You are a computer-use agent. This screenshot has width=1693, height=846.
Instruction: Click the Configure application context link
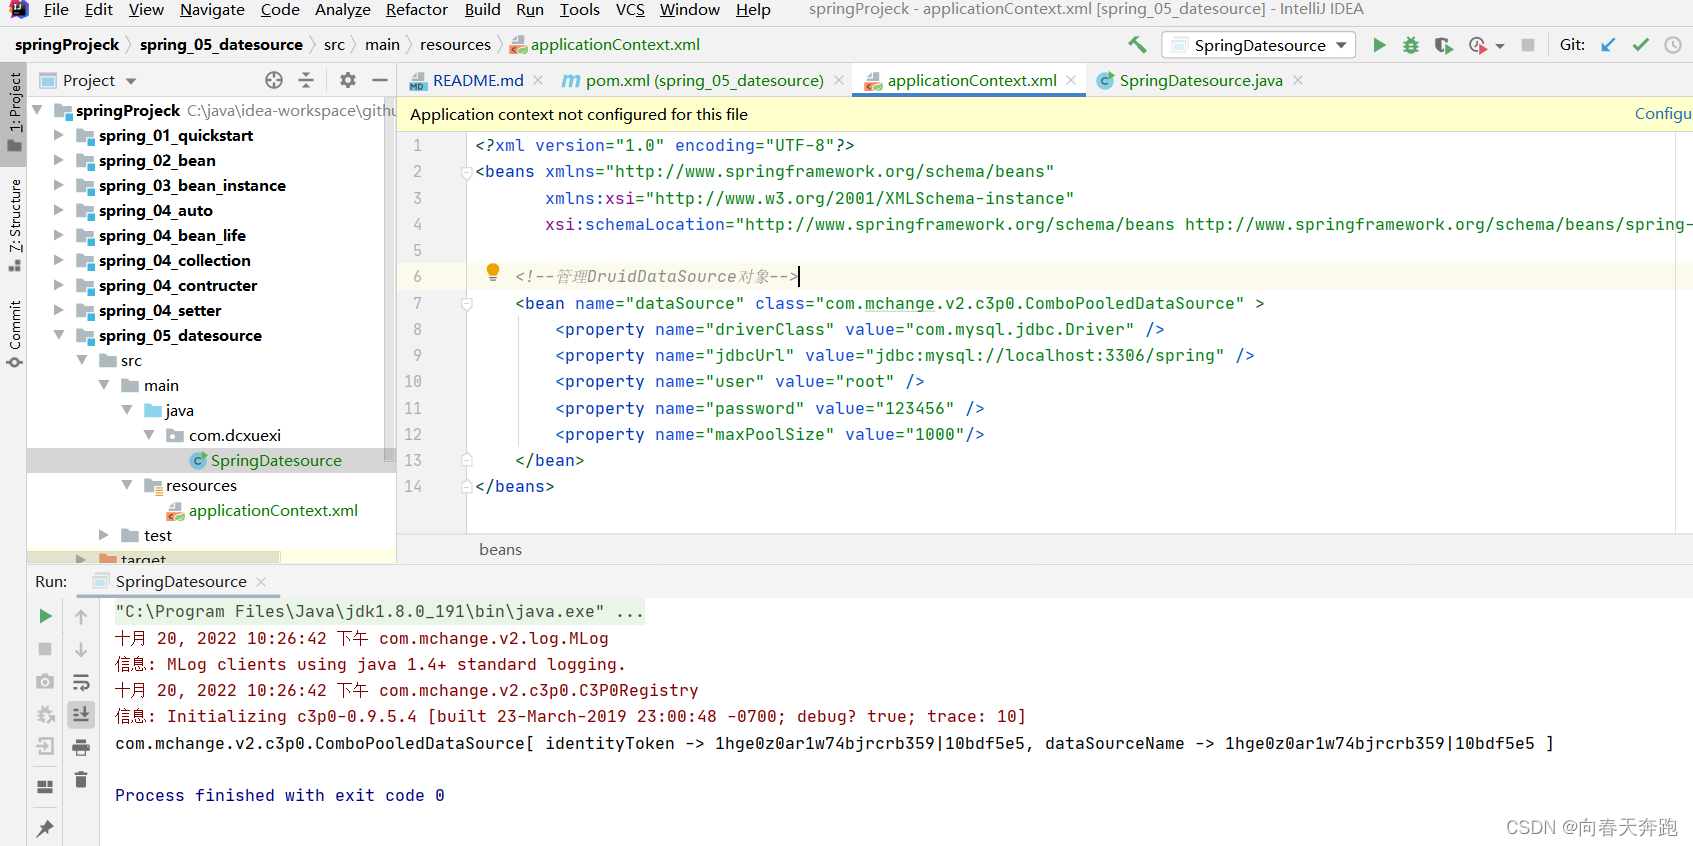point(1663,114)
